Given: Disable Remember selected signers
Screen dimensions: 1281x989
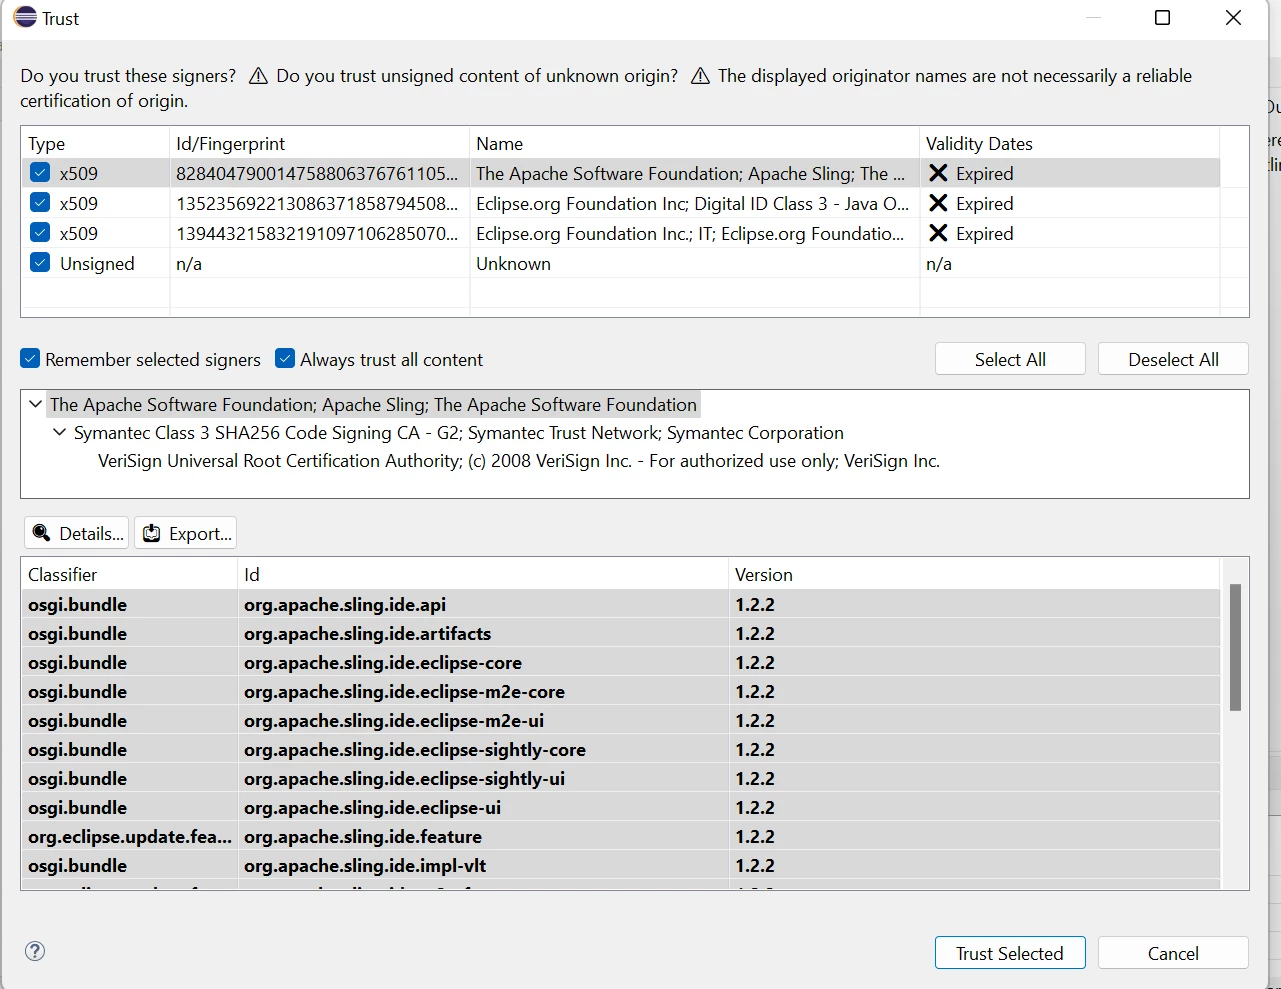Looking at the screenshot, I should click(31, 359).
